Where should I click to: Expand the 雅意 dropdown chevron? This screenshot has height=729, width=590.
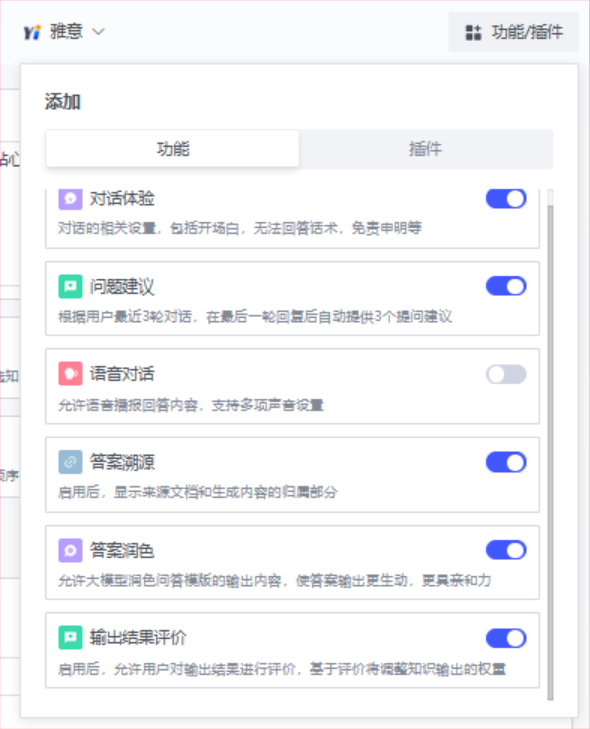(99, 32)
